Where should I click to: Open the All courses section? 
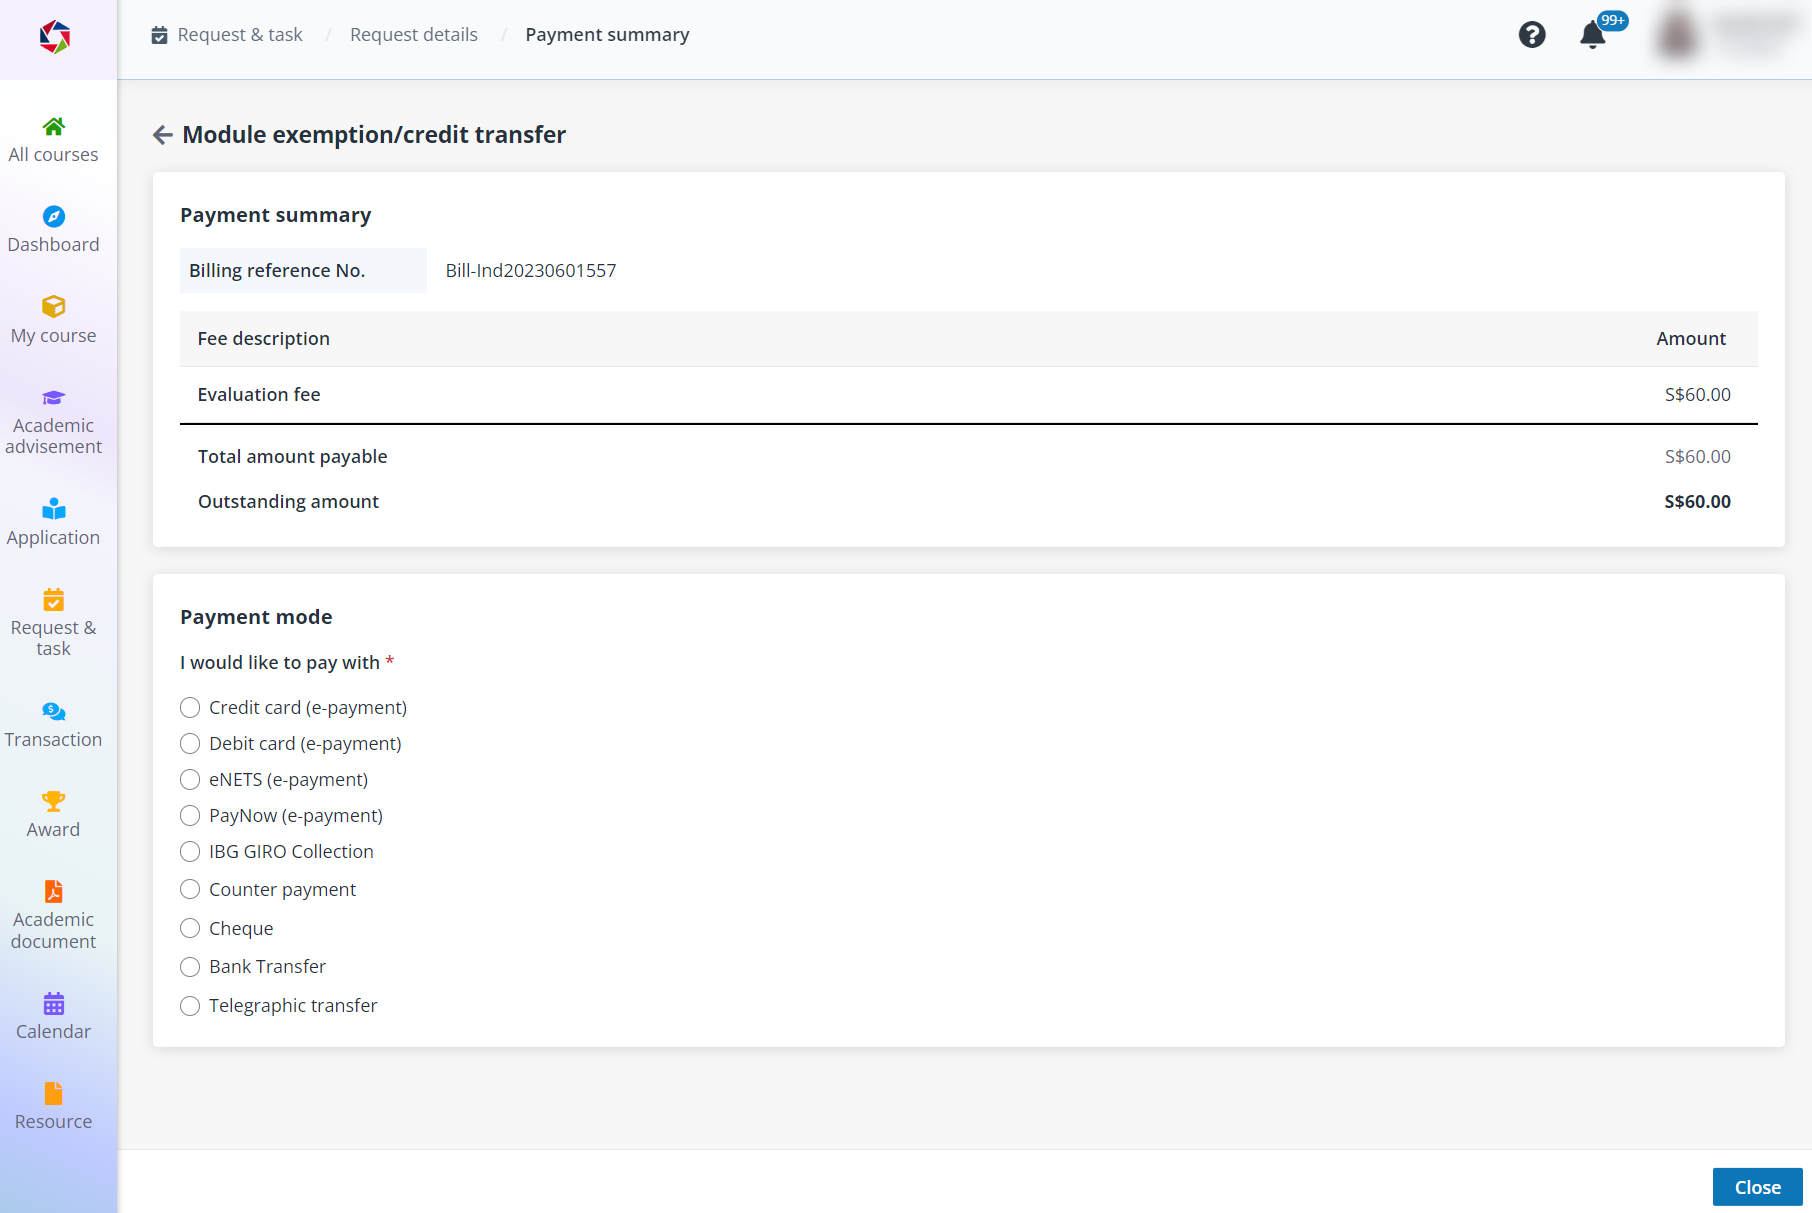(53, 139)
